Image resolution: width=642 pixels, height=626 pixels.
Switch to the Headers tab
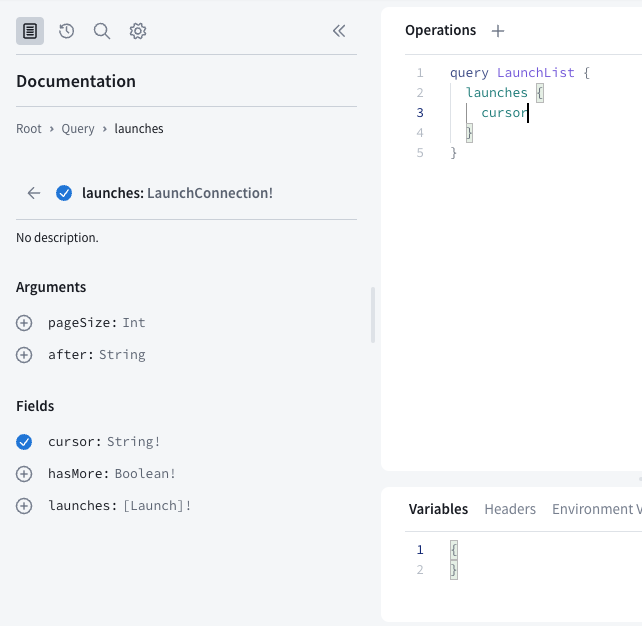510,509
